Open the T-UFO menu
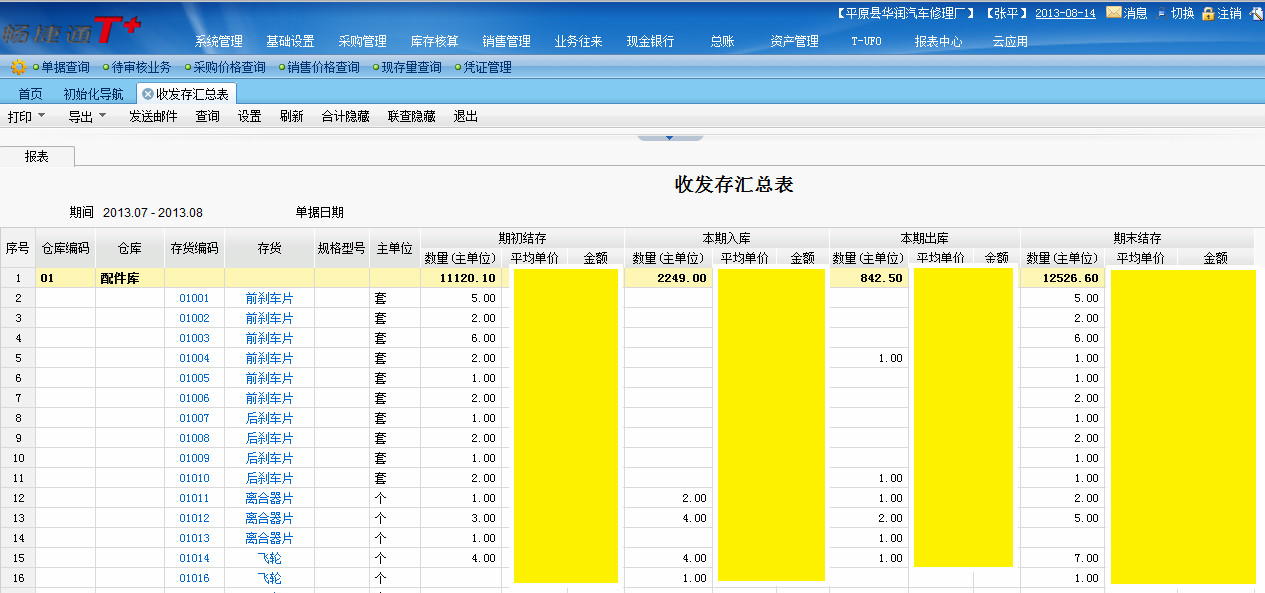1265x593 pixels. point(866,41)
